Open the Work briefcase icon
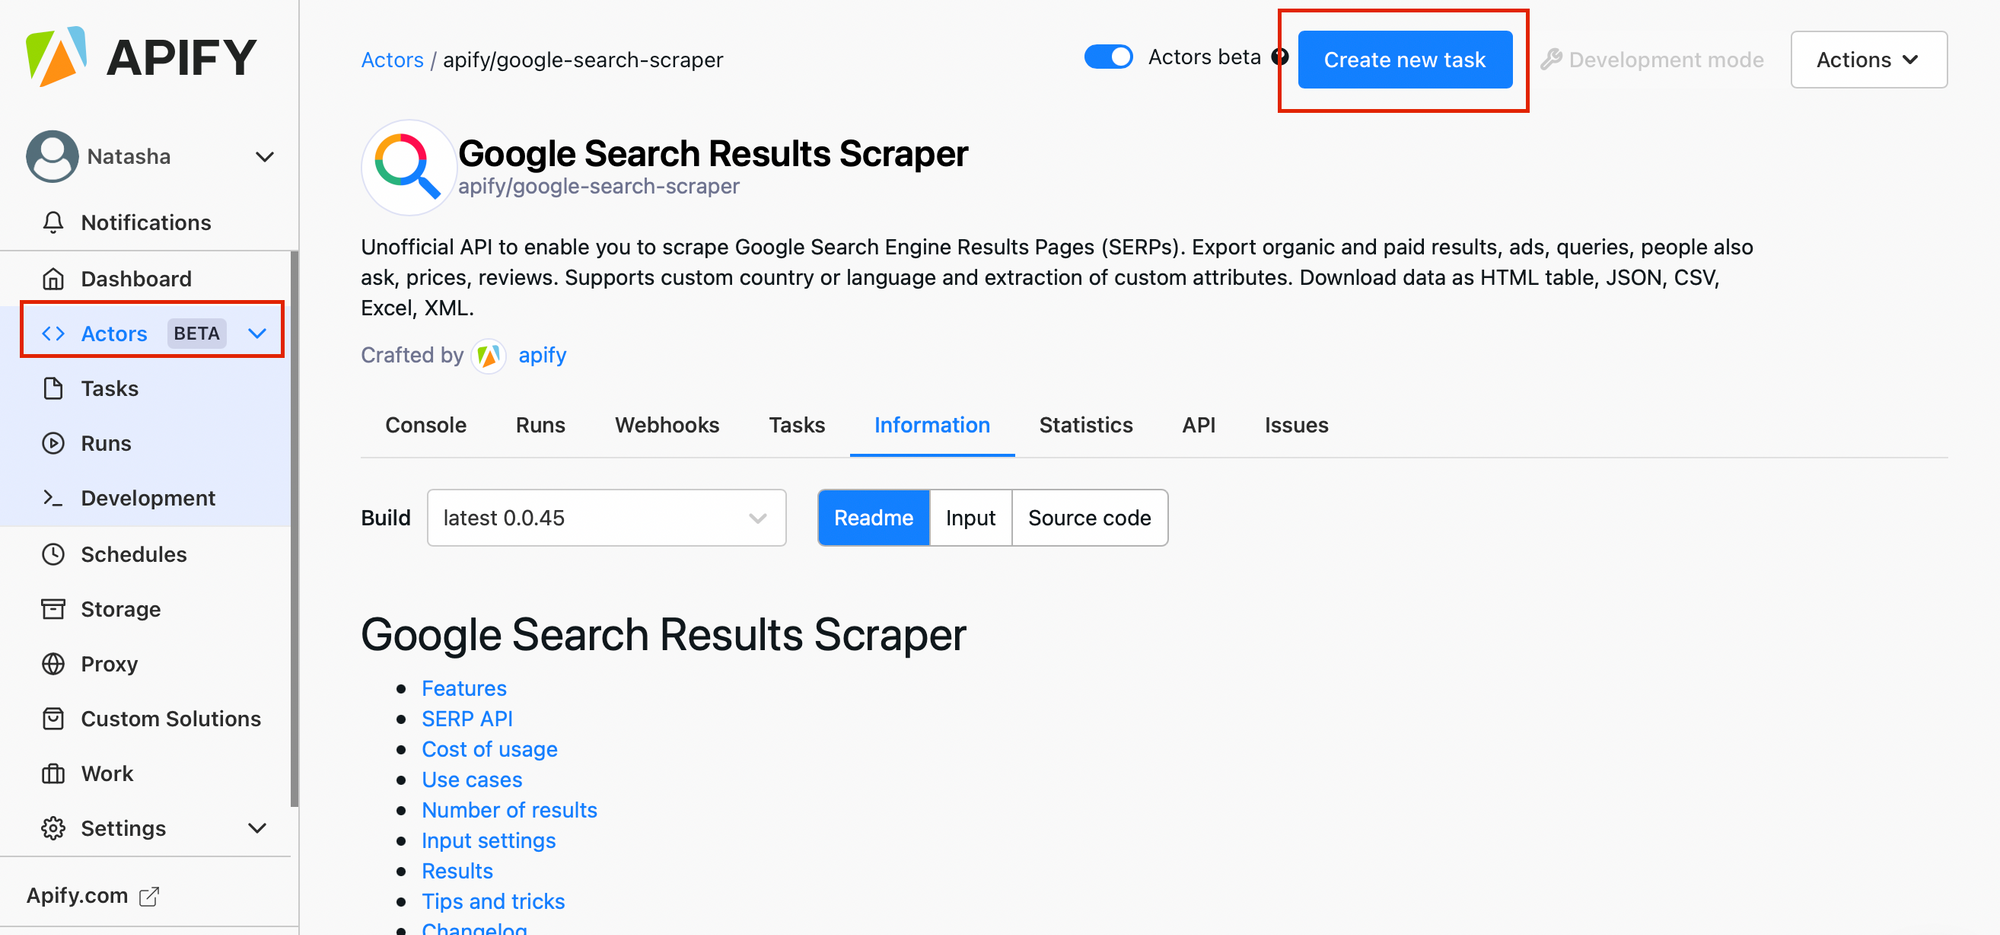The height and width of the screenshot is (935, 2000). point(54,773)
